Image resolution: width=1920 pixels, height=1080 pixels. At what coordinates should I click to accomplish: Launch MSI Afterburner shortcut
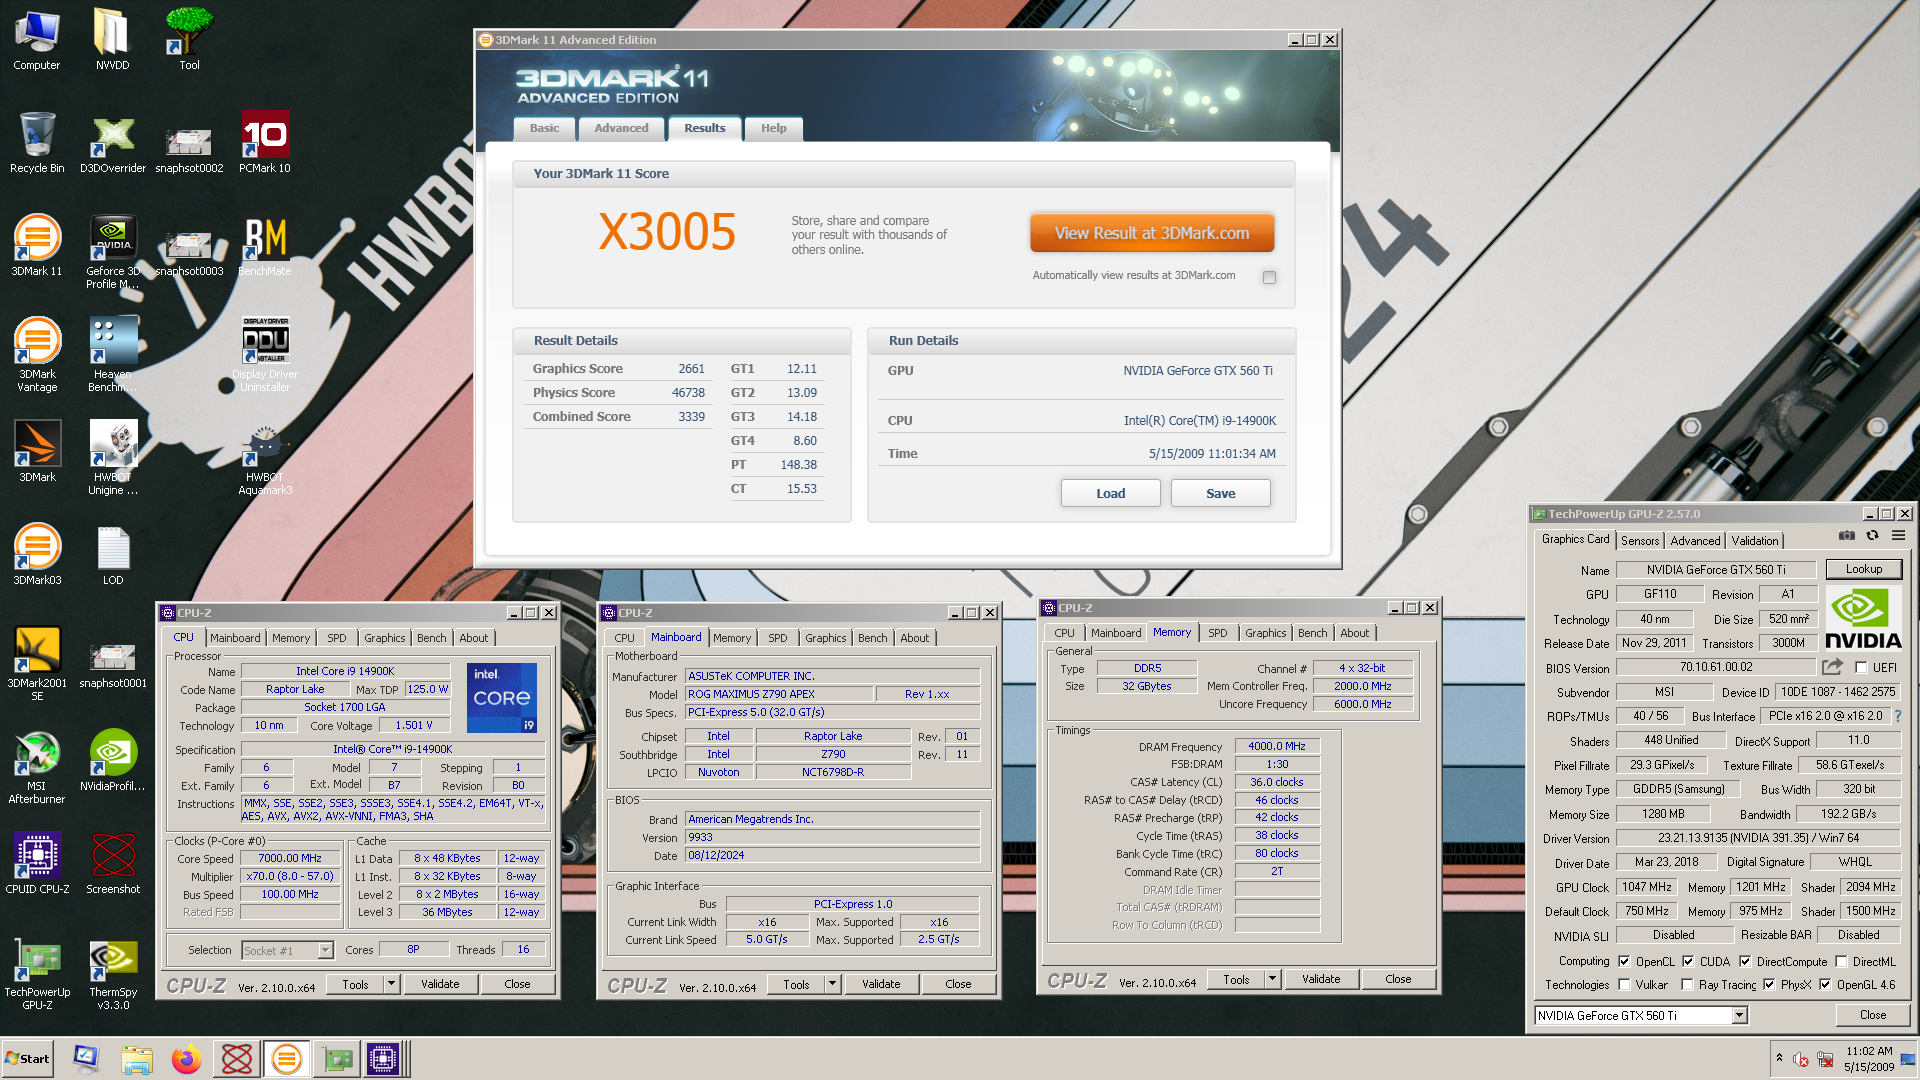(37, 767)
